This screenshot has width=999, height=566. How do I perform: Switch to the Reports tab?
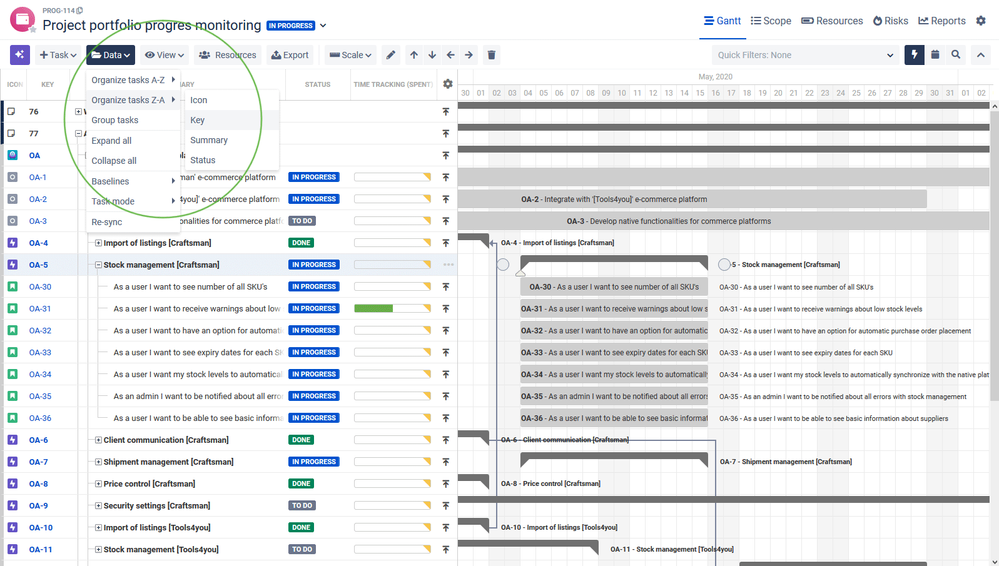(942, 20)
